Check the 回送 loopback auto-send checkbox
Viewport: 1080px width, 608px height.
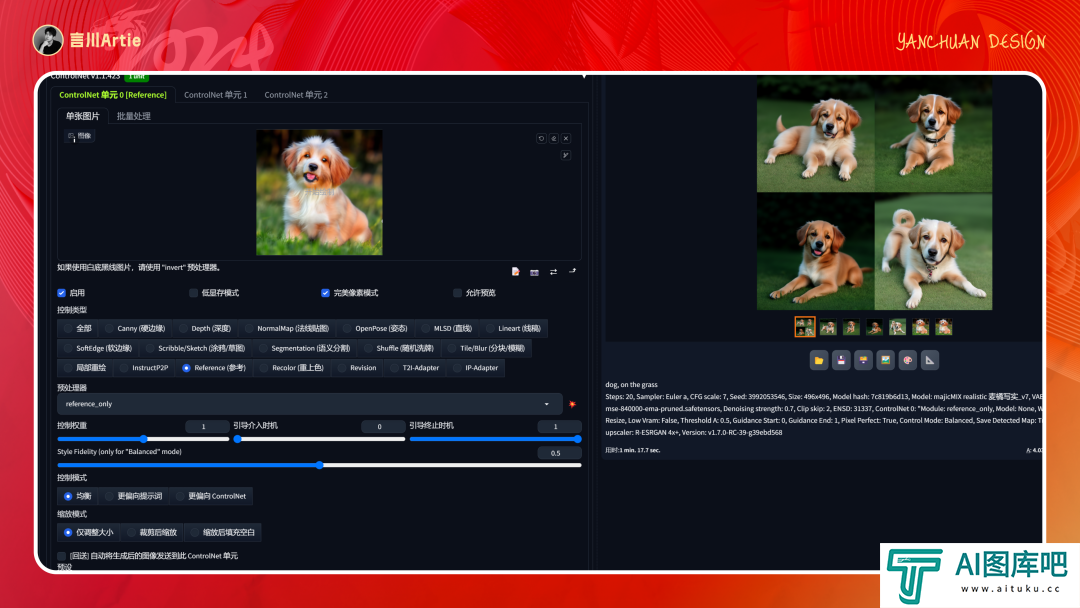click(x=61, y=556)
